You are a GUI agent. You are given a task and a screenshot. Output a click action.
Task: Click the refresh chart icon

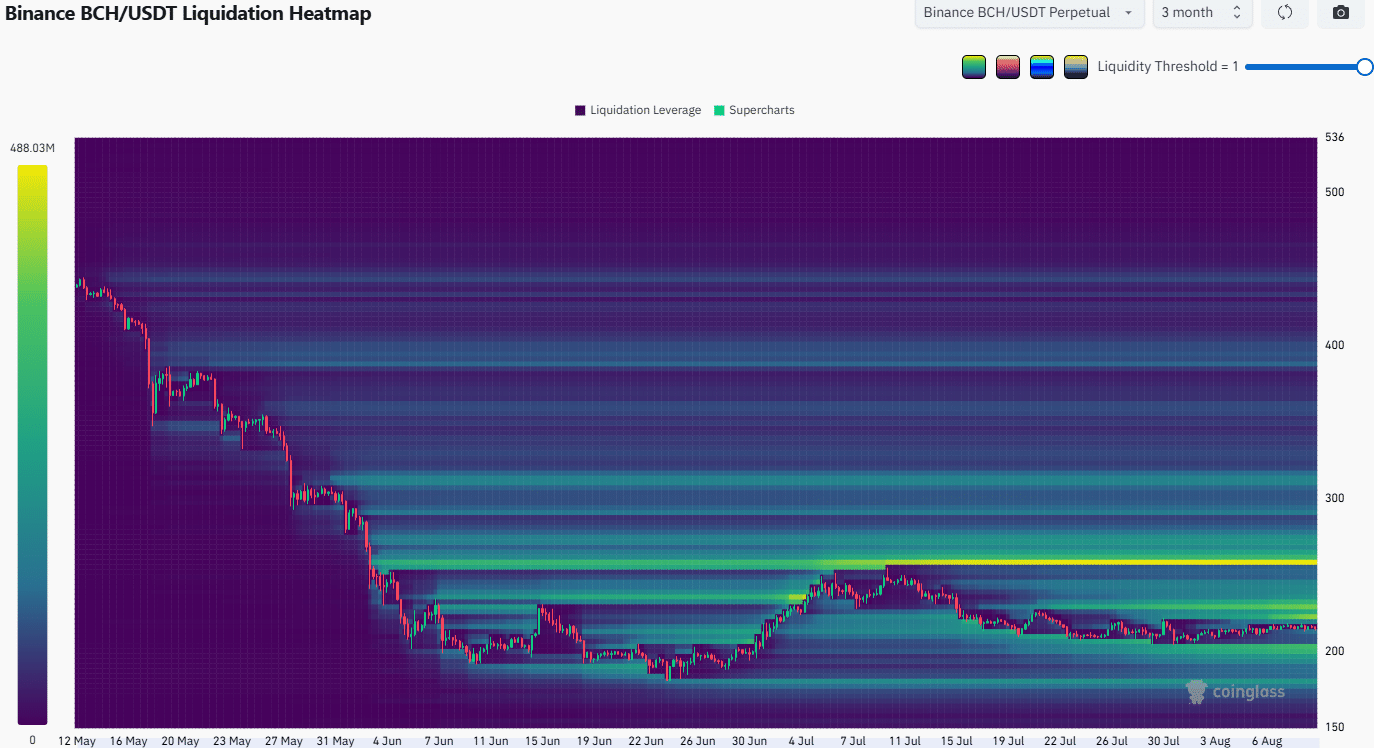1285,13
